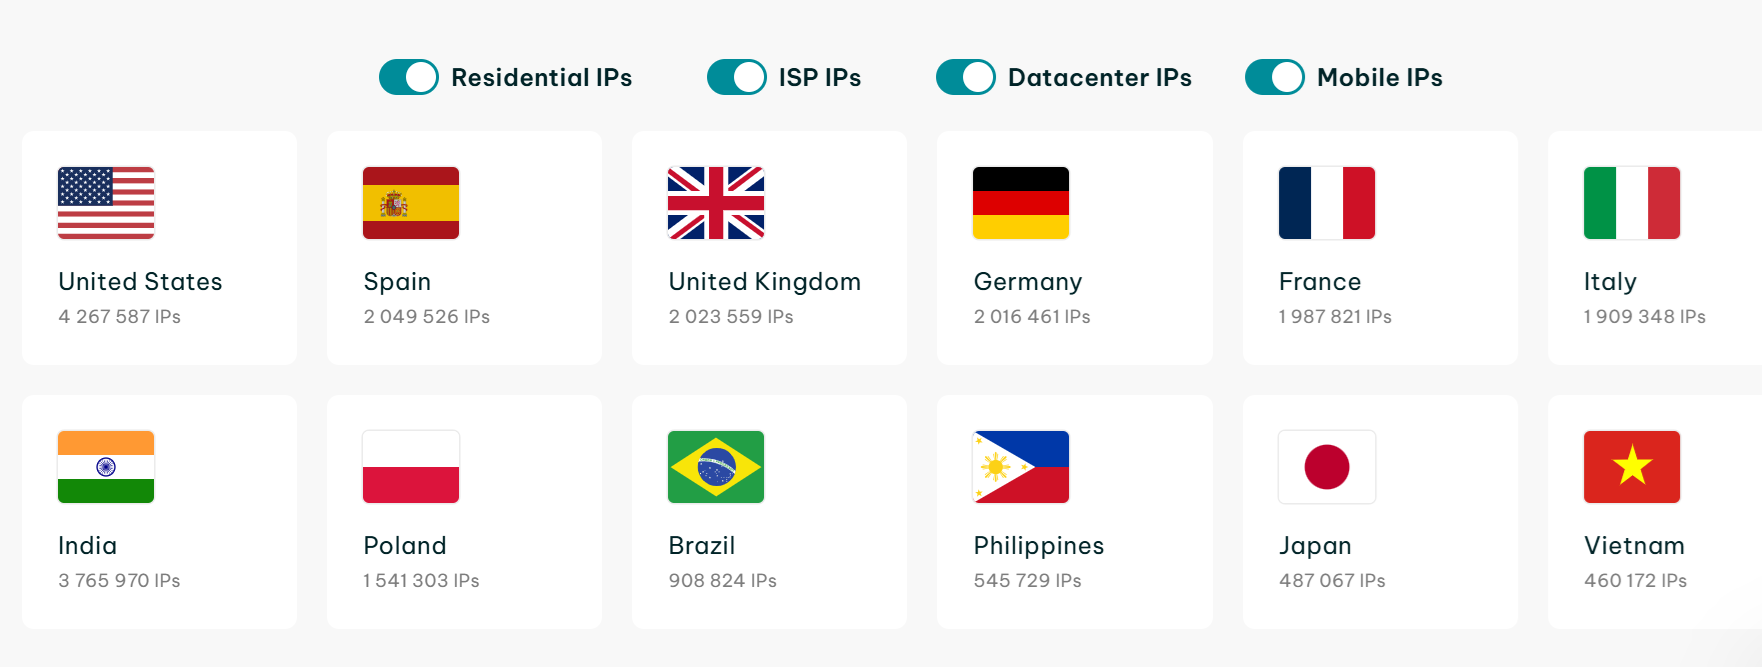Click the Japan flag icon
Viewport: 1762px width, 667px height.
(x=1327, y=466)
